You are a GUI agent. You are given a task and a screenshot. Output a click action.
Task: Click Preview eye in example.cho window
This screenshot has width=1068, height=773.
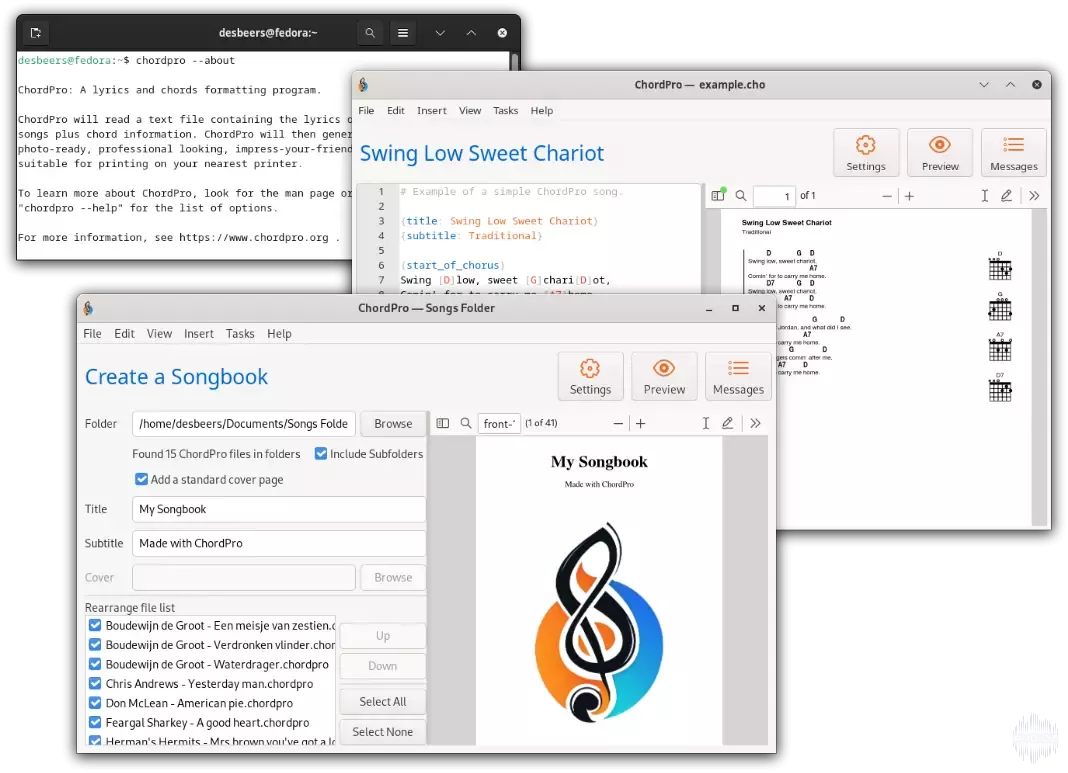coord(940,153)
